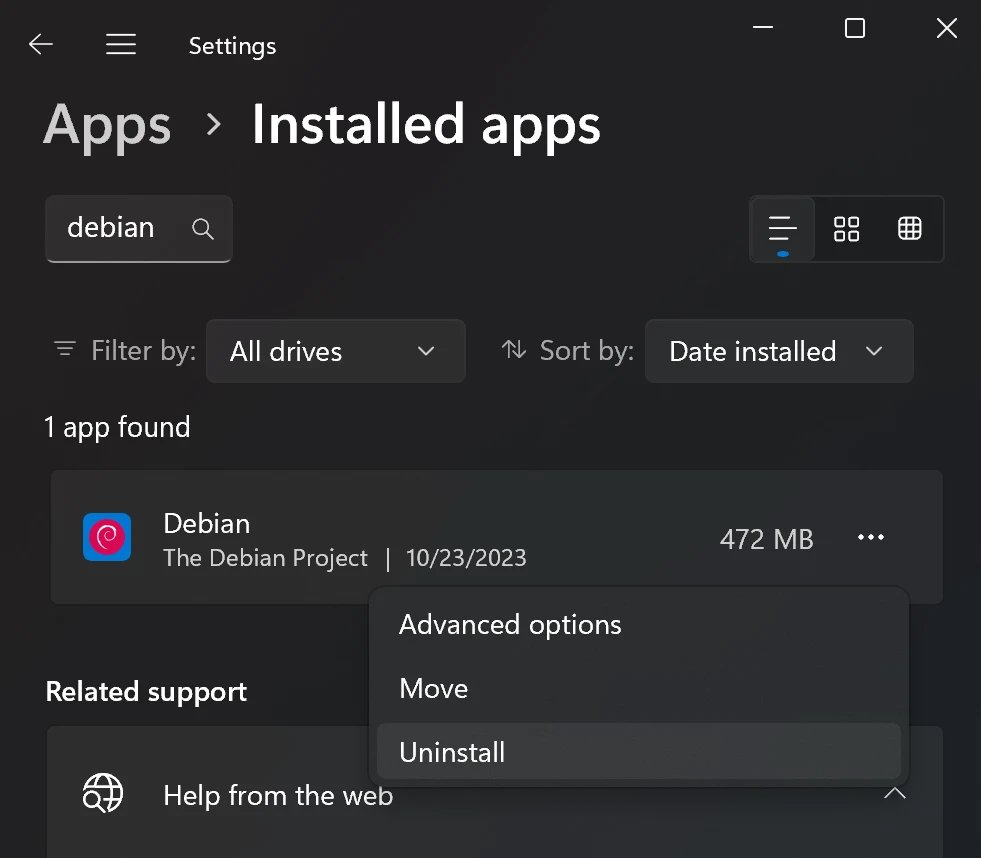Open the All drives filter dropdown
The width and height of the screenshot is (981, 858).
tap(335, 351)
